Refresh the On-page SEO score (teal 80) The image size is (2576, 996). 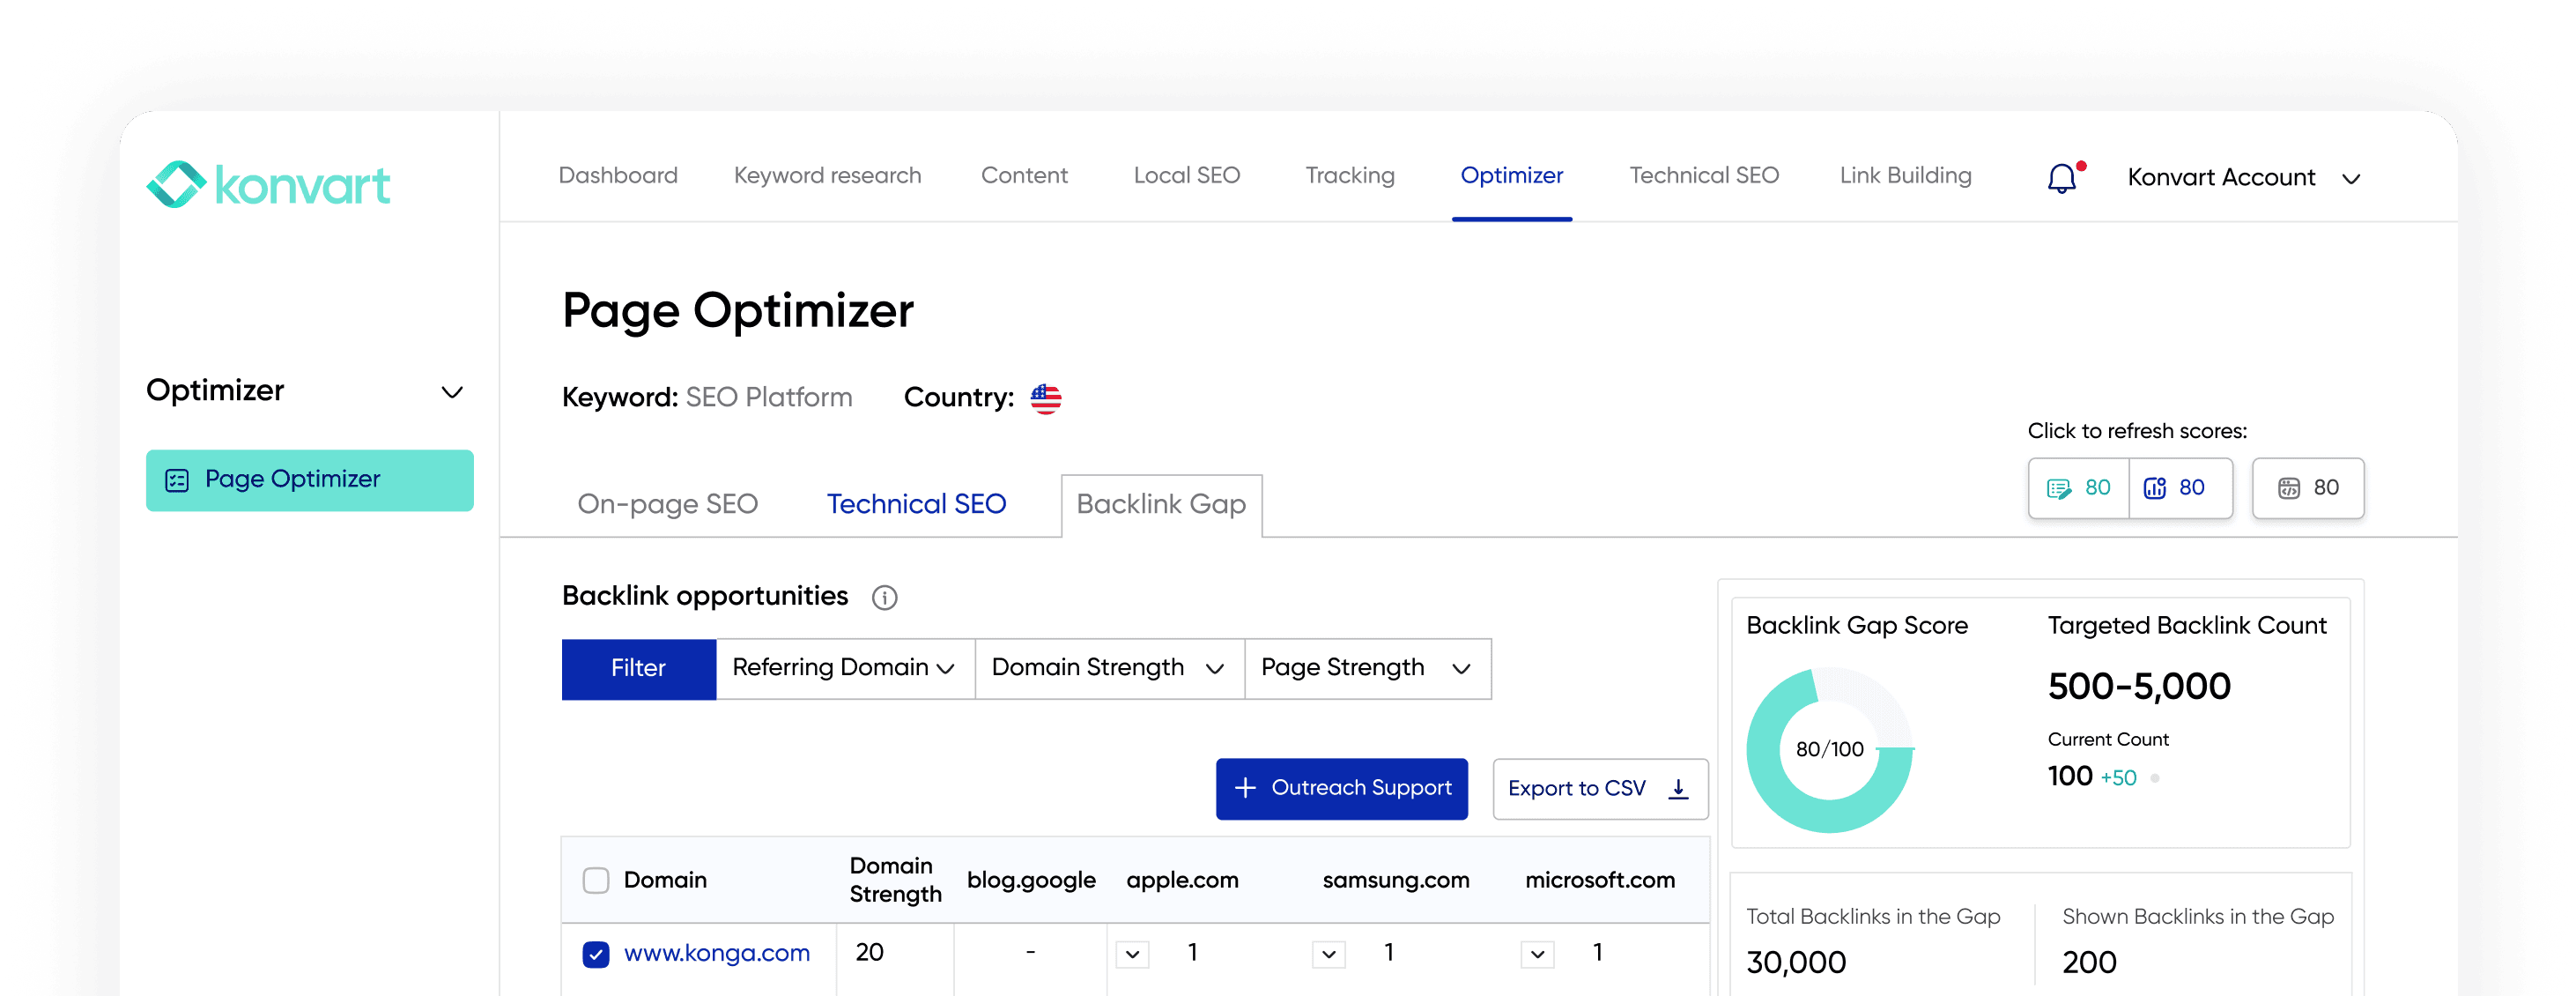coord(2078,488)
